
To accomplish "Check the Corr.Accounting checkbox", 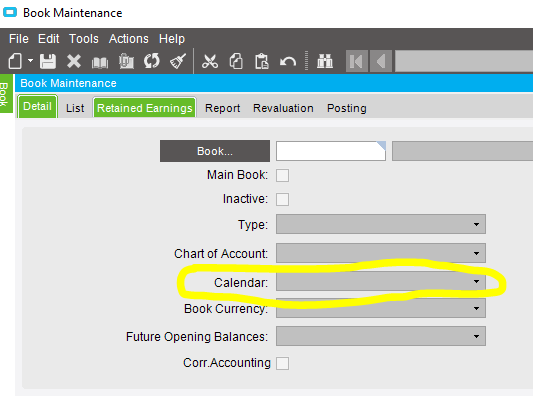I will click(x=282, y=363).
